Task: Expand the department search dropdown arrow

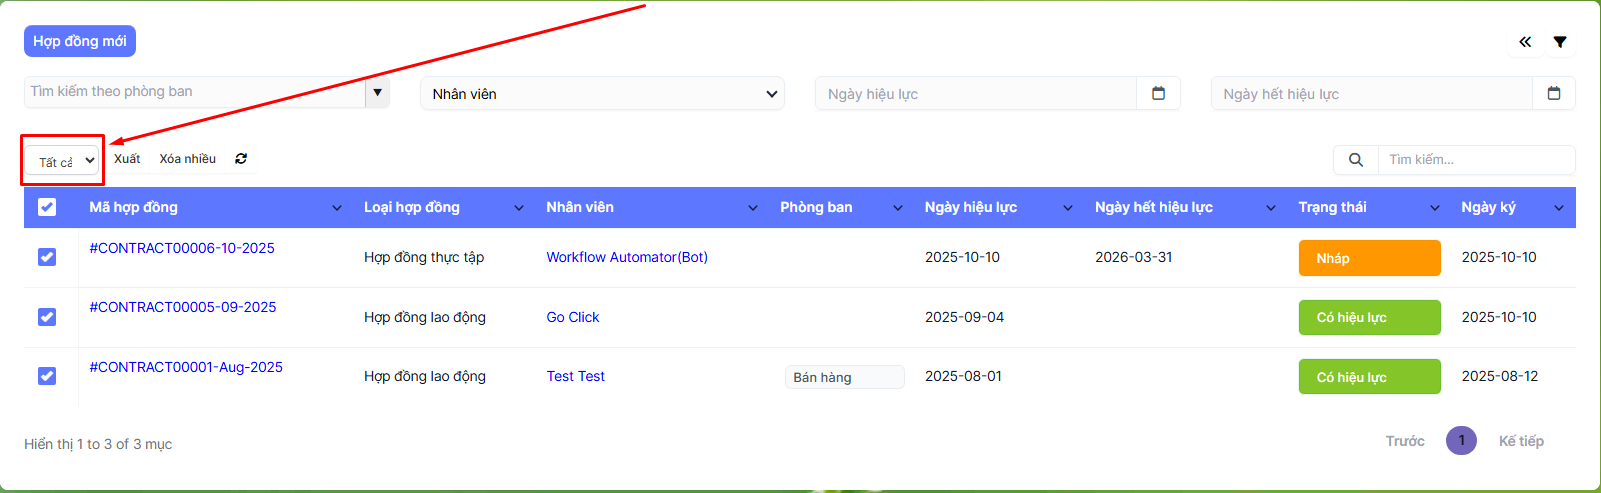Action: coord(377,93)
